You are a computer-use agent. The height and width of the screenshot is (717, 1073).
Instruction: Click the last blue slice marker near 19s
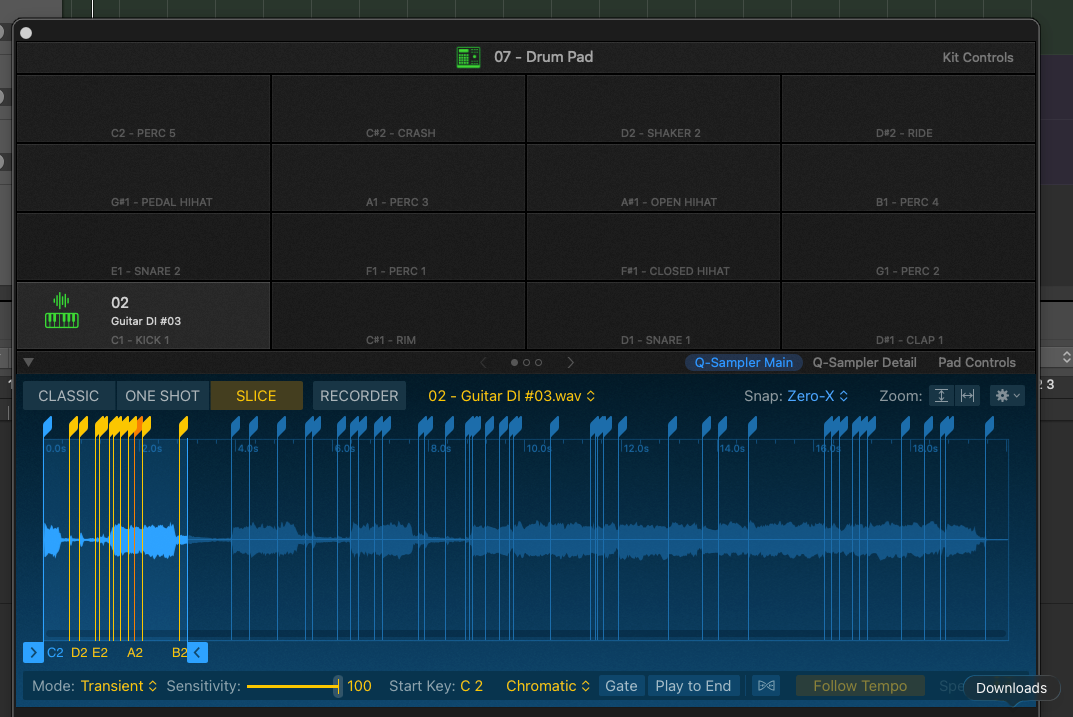[990, 428]
